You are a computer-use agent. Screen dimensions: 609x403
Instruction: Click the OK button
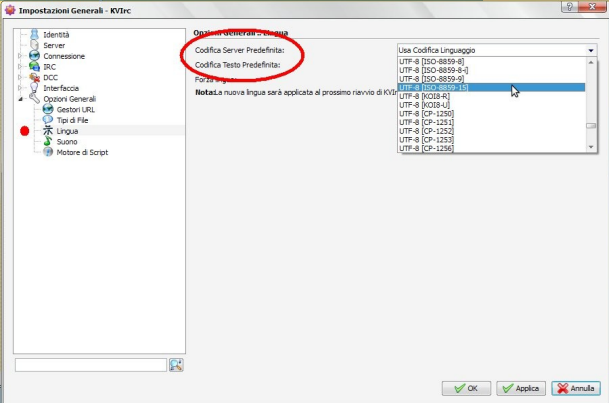[466, 388]
